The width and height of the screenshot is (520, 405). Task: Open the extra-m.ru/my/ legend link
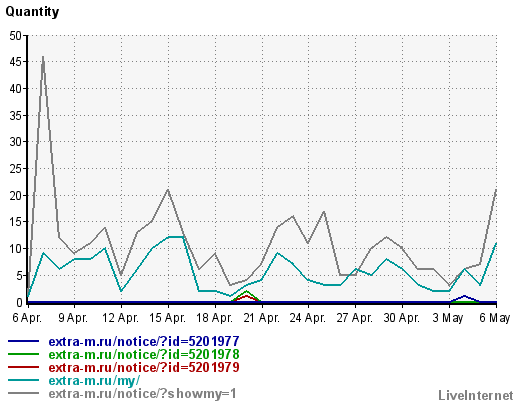click(94, 381)
